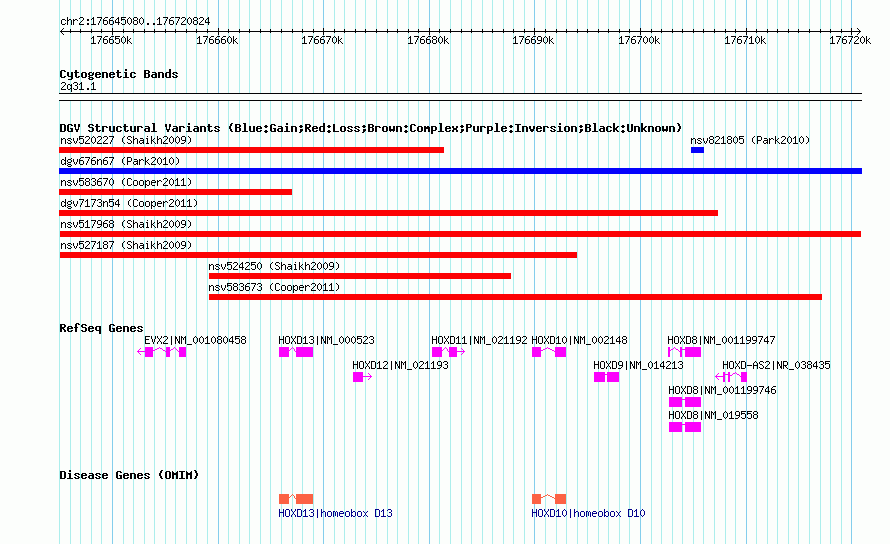Select the 176700k ruler tick label
The image size is (890, 544).
tap(639, 40)
